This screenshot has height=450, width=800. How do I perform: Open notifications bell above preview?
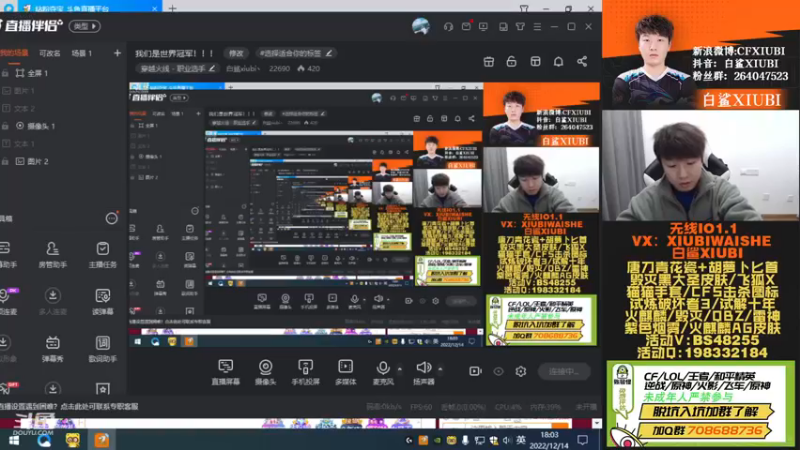pyautogui.click(x=559, y=61)
